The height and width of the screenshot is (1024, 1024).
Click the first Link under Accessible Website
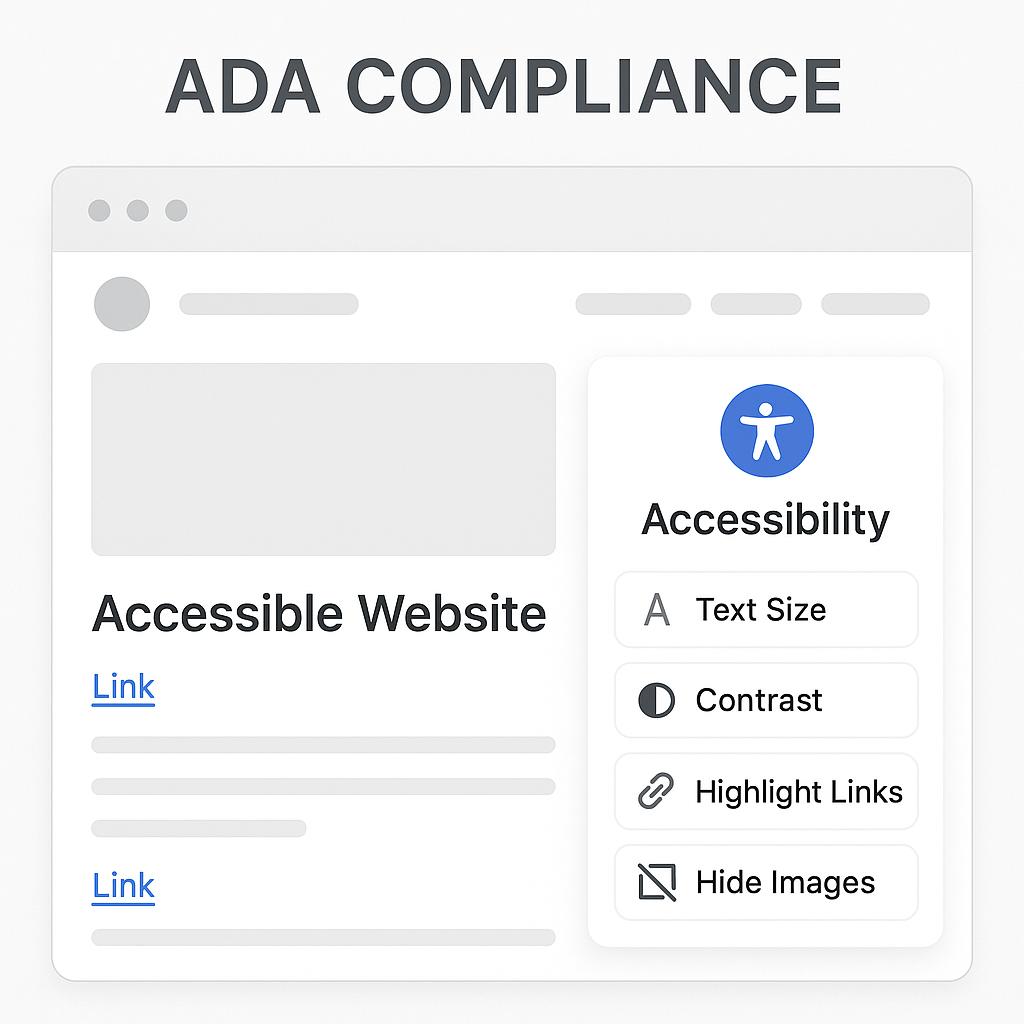(123, 688)
